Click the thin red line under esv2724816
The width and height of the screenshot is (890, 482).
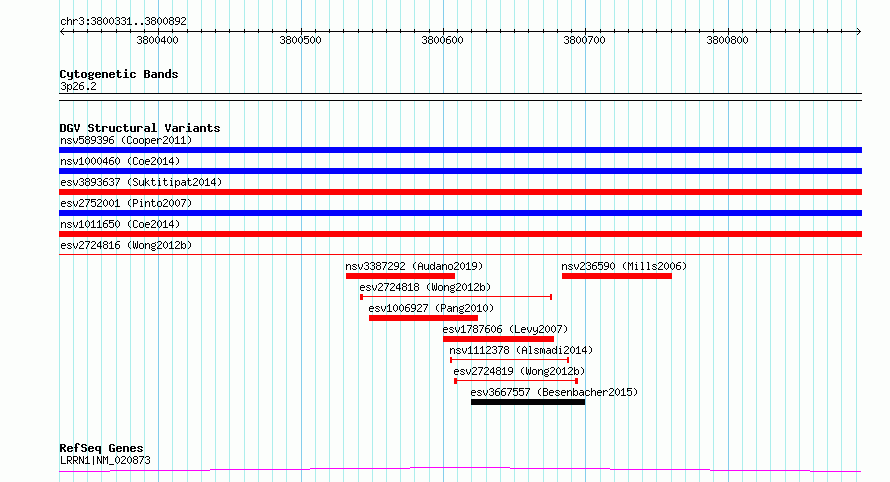pyautogui.click(x=460, y=254)
